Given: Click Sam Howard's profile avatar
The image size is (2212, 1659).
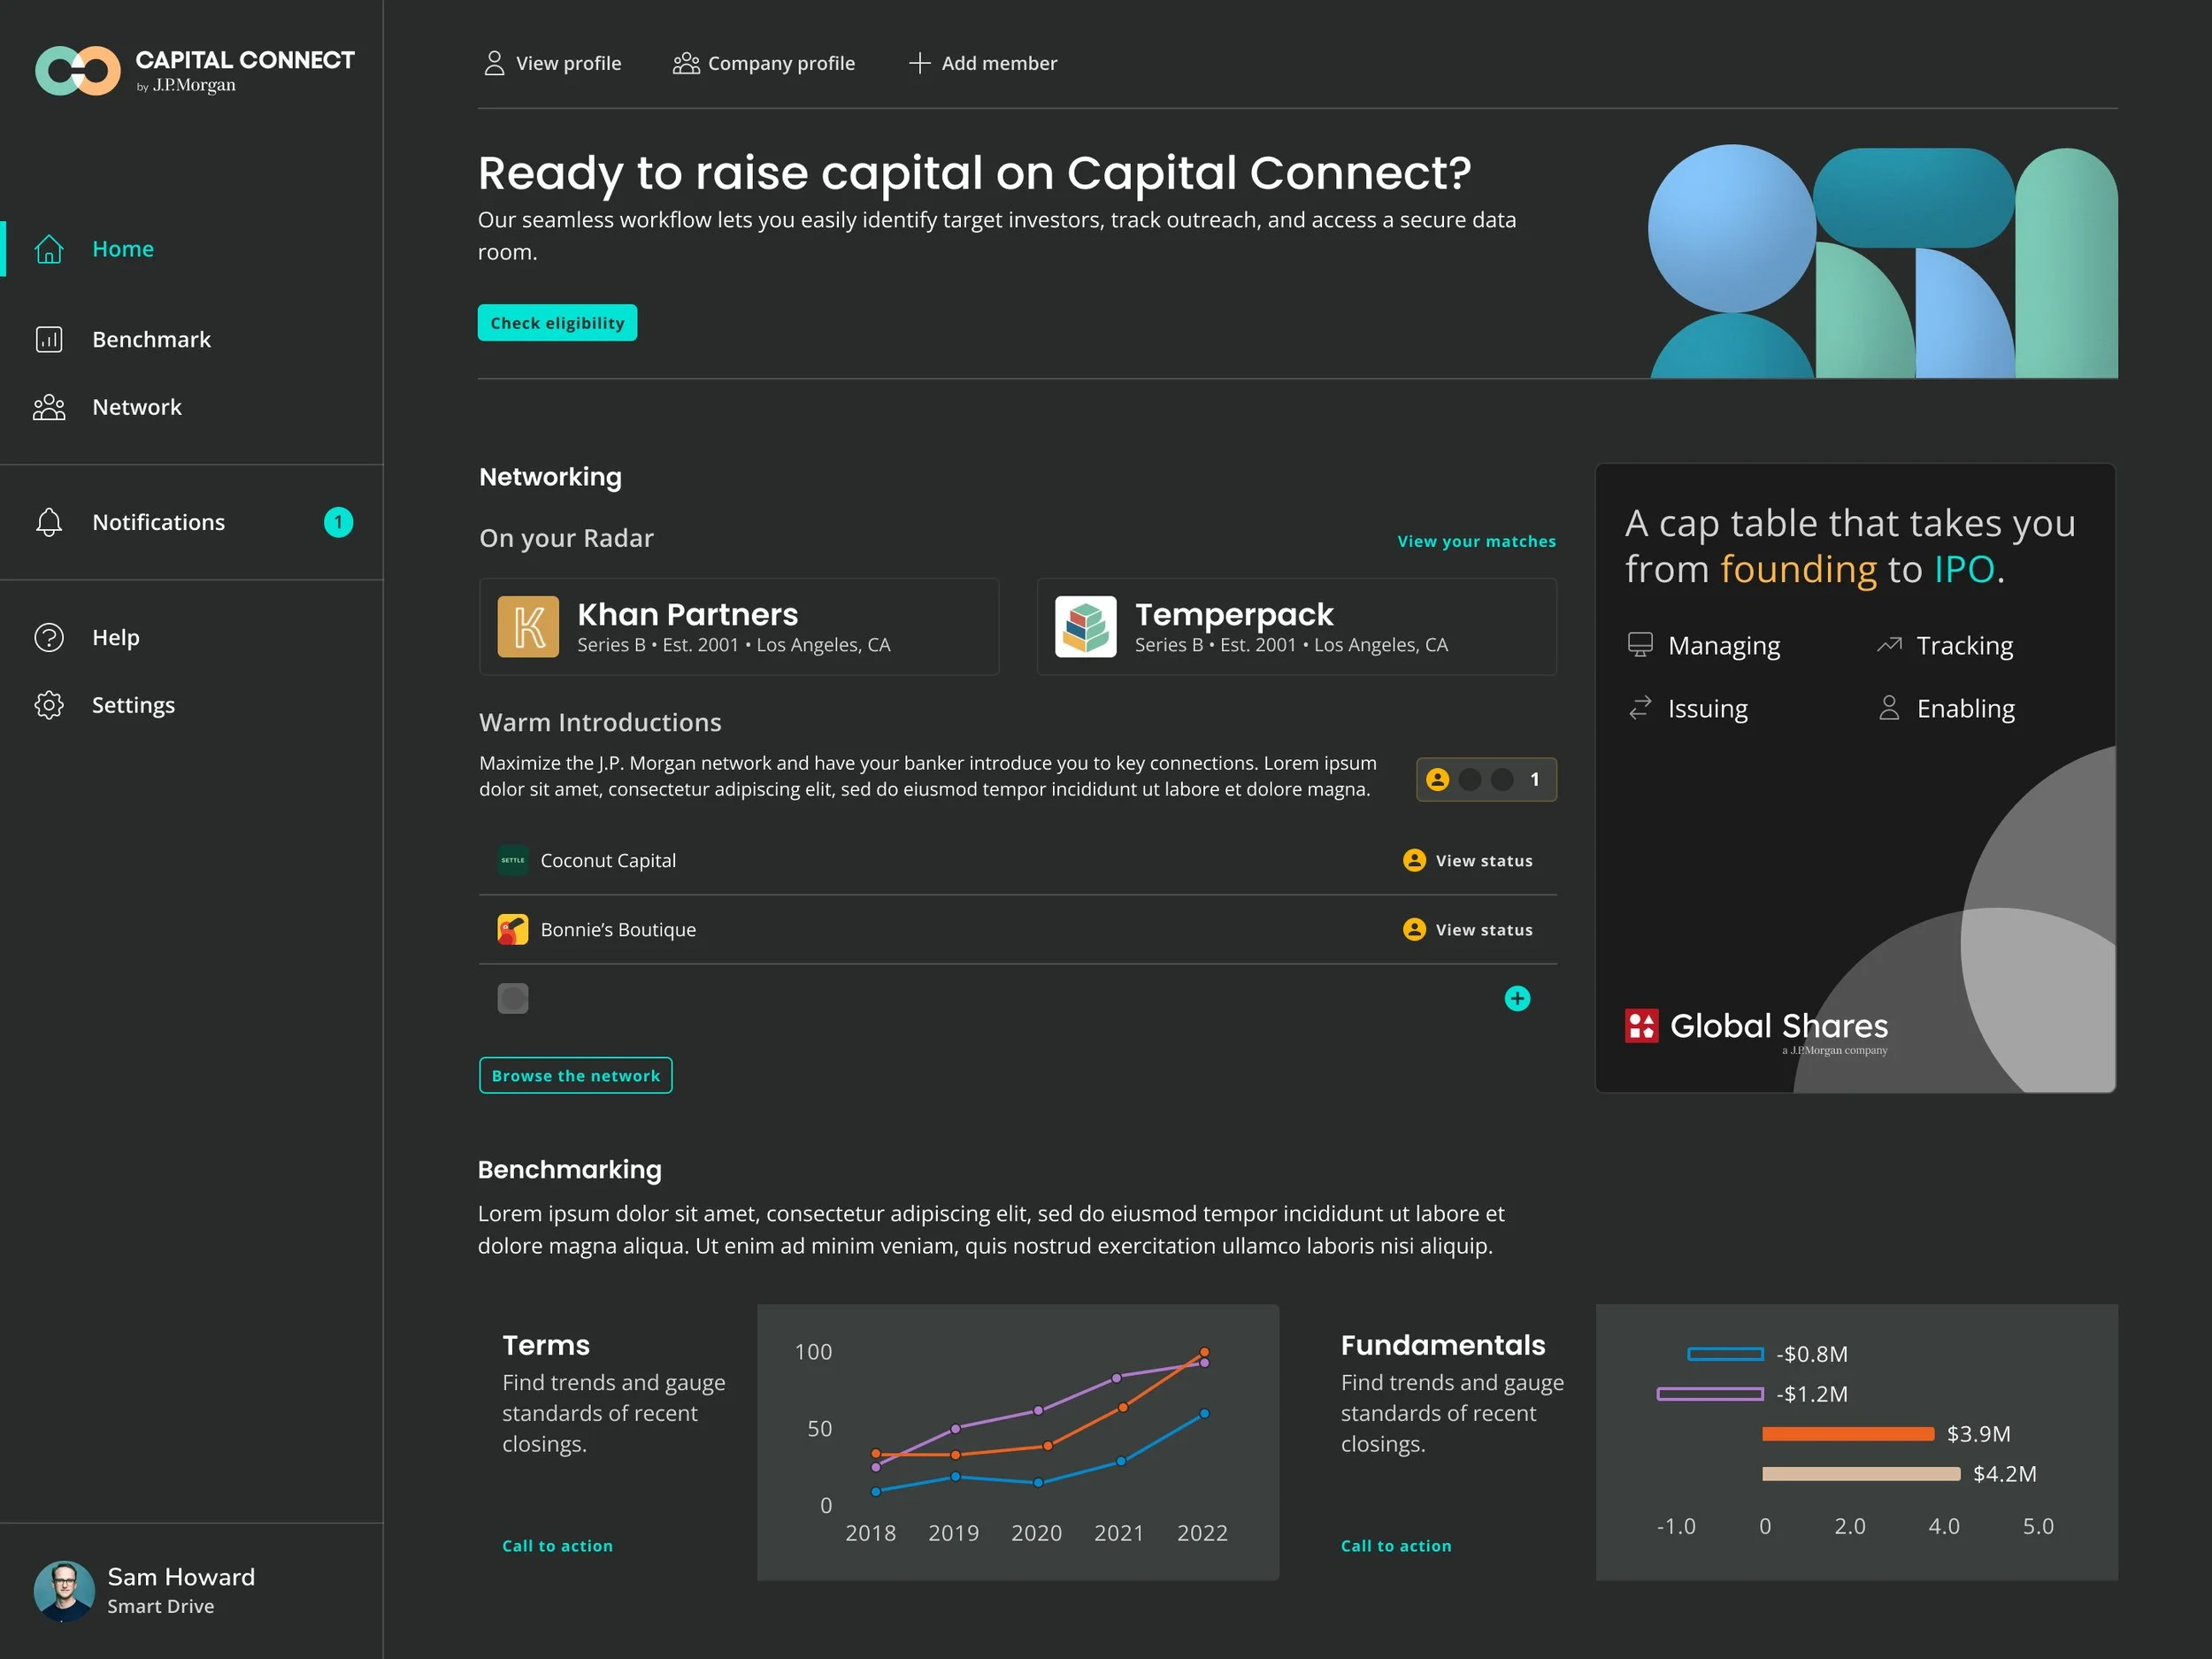Looking at the screenshot, I should 64,1591.
